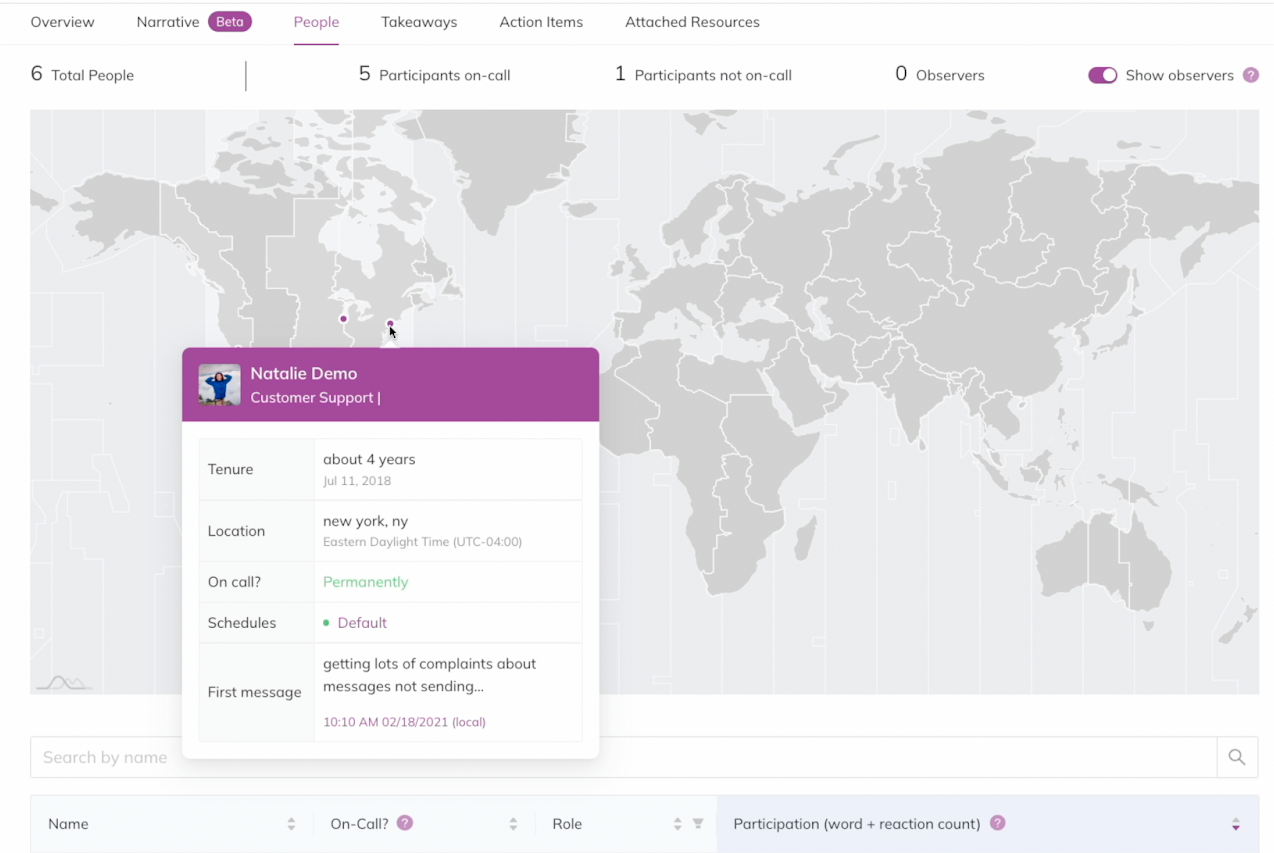This screenshot has height=853, width=1274.
Task: Open the Default schedule link
Action: tap(361, 622)
